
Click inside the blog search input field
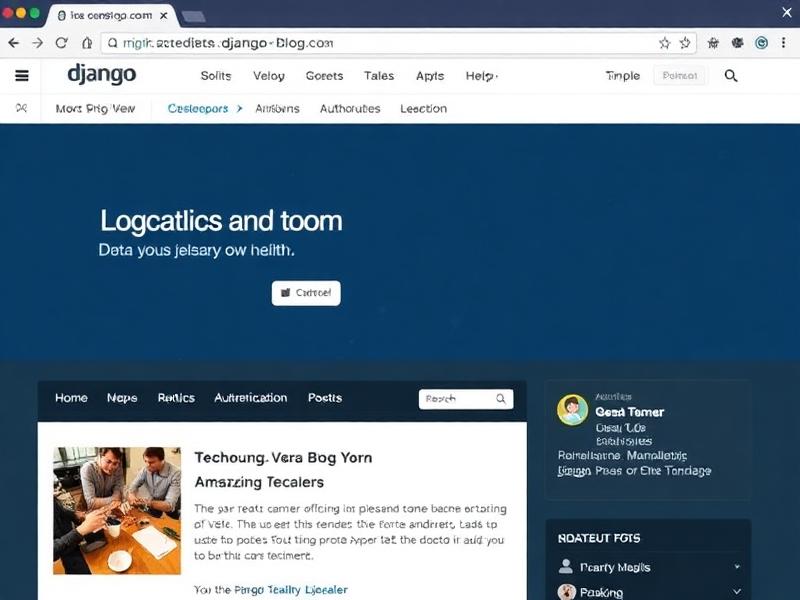[x=455, y=398]
